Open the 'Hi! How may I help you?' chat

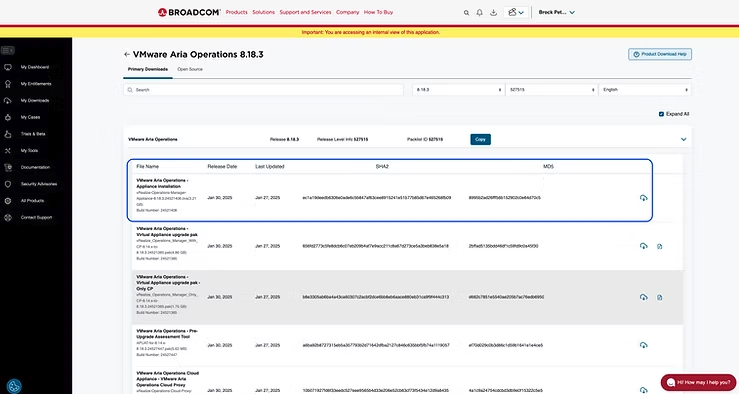point(698,383)
